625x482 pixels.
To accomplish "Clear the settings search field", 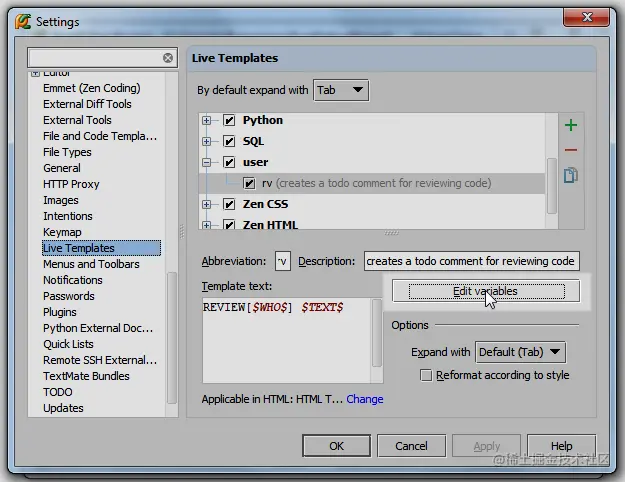I will point(168,58).
